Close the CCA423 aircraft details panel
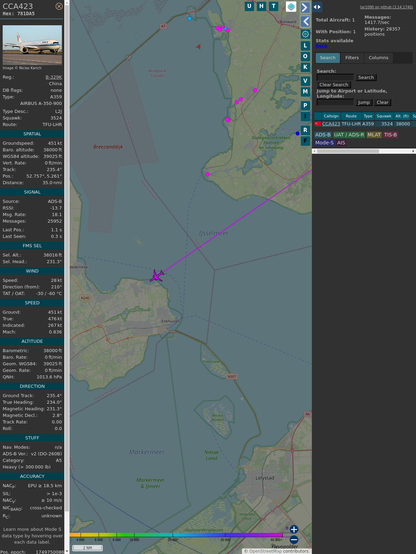 pyautogui.click(x=59, y=6)
